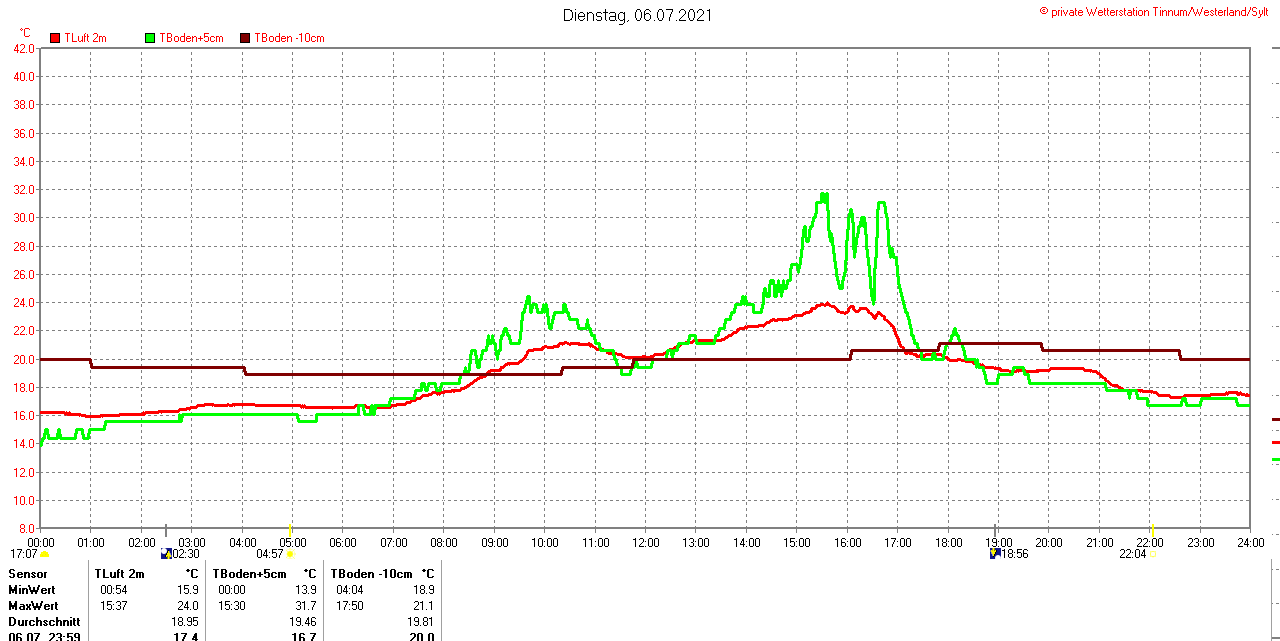
Task: Click the green line peak near 15:30
Action: 824,195
